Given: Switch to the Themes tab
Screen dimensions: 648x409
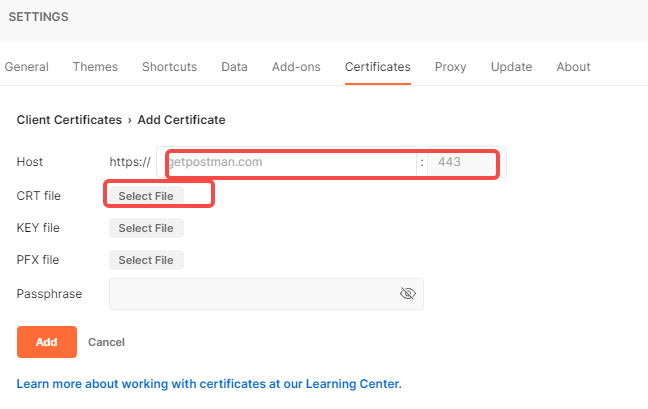Looking at the screenshot, I should pos(95,67).
